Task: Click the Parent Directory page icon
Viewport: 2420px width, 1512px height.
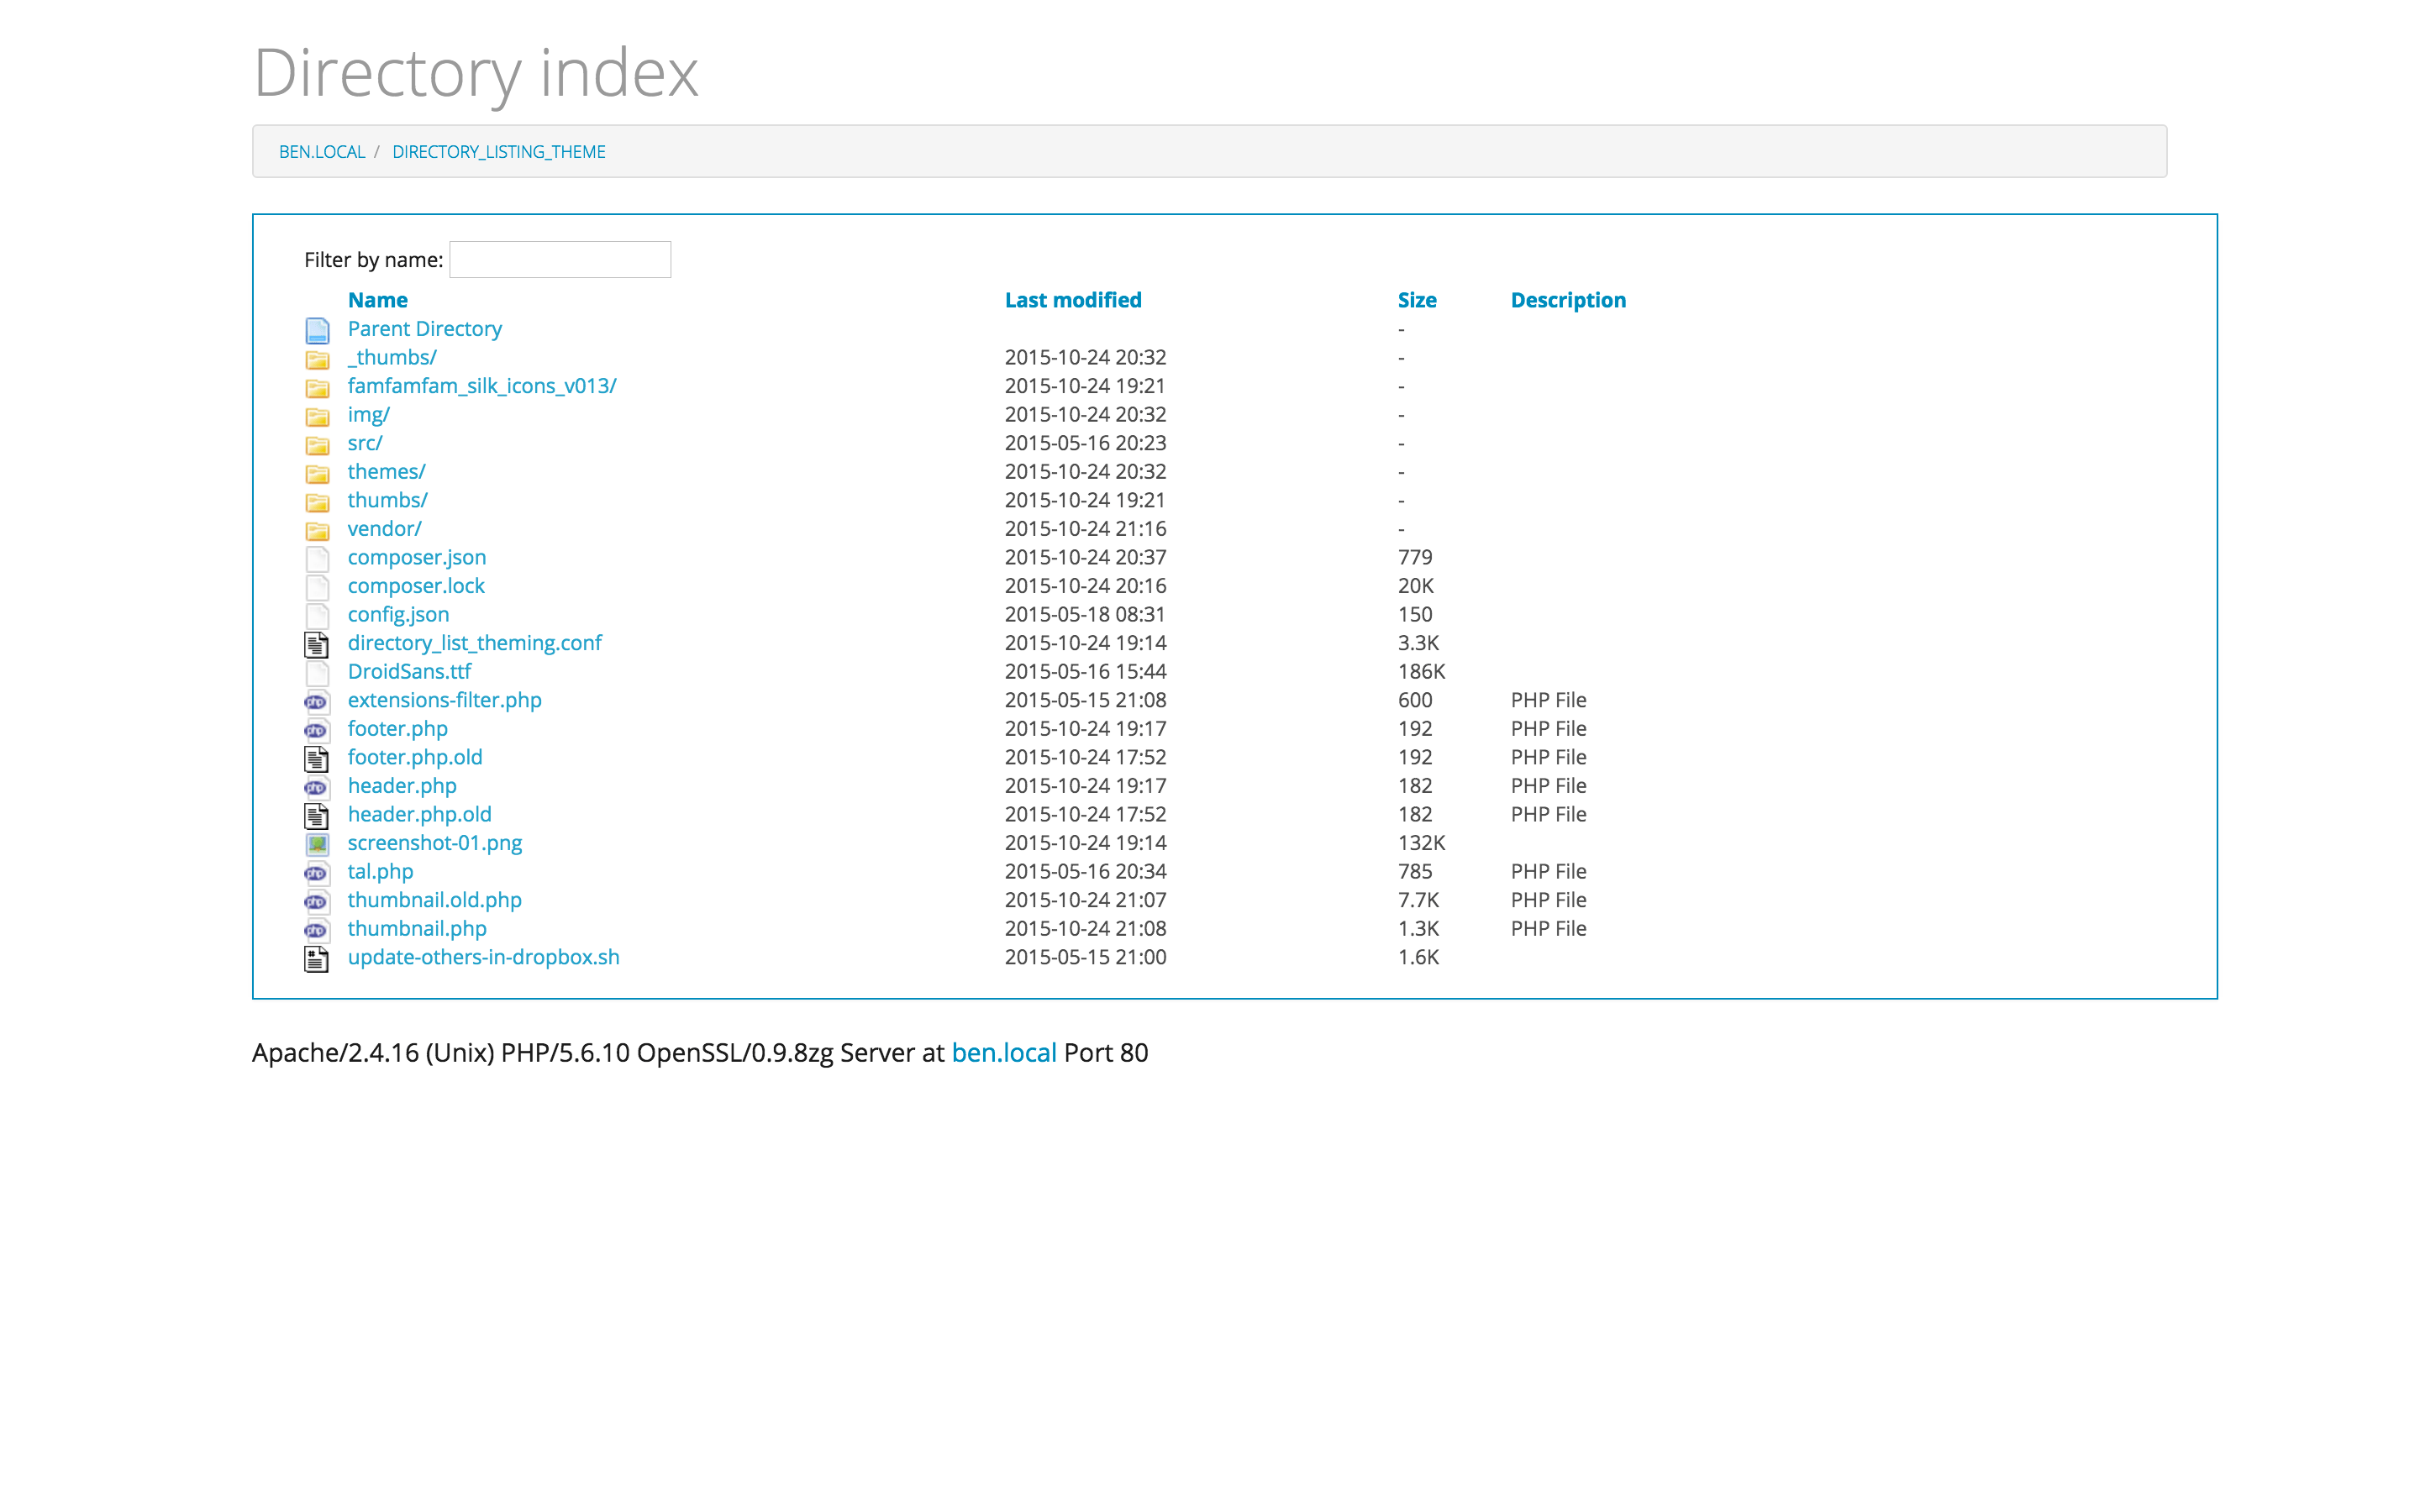Action: click(x=317, y=330)
